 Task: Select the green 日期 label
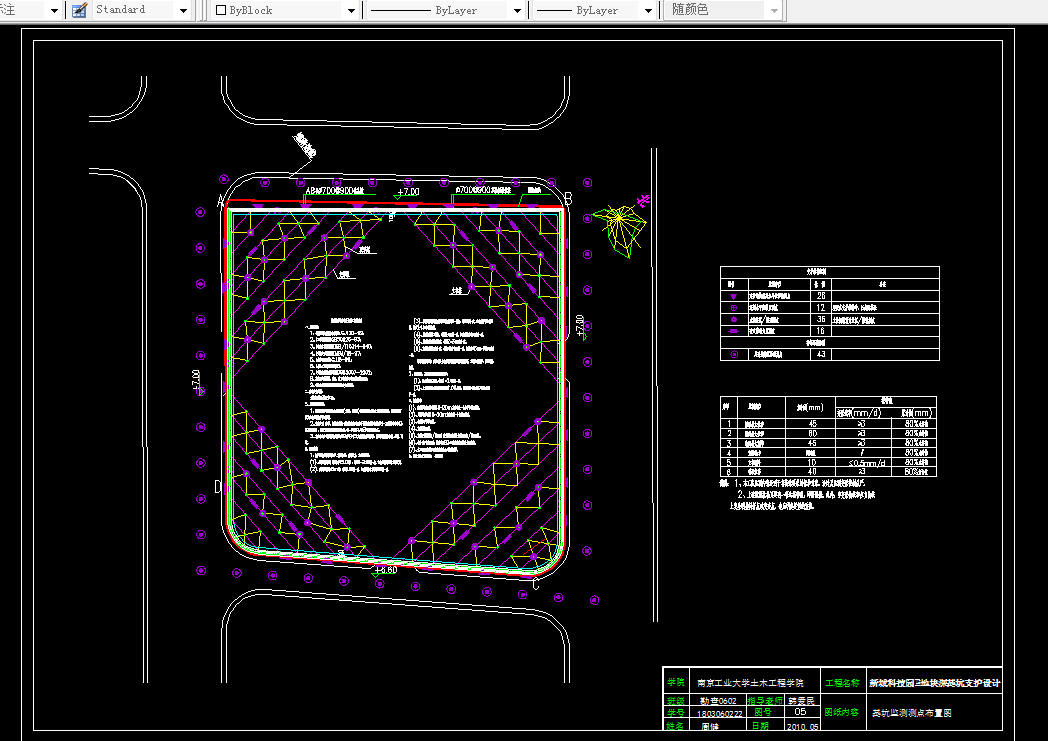[760, 726]
